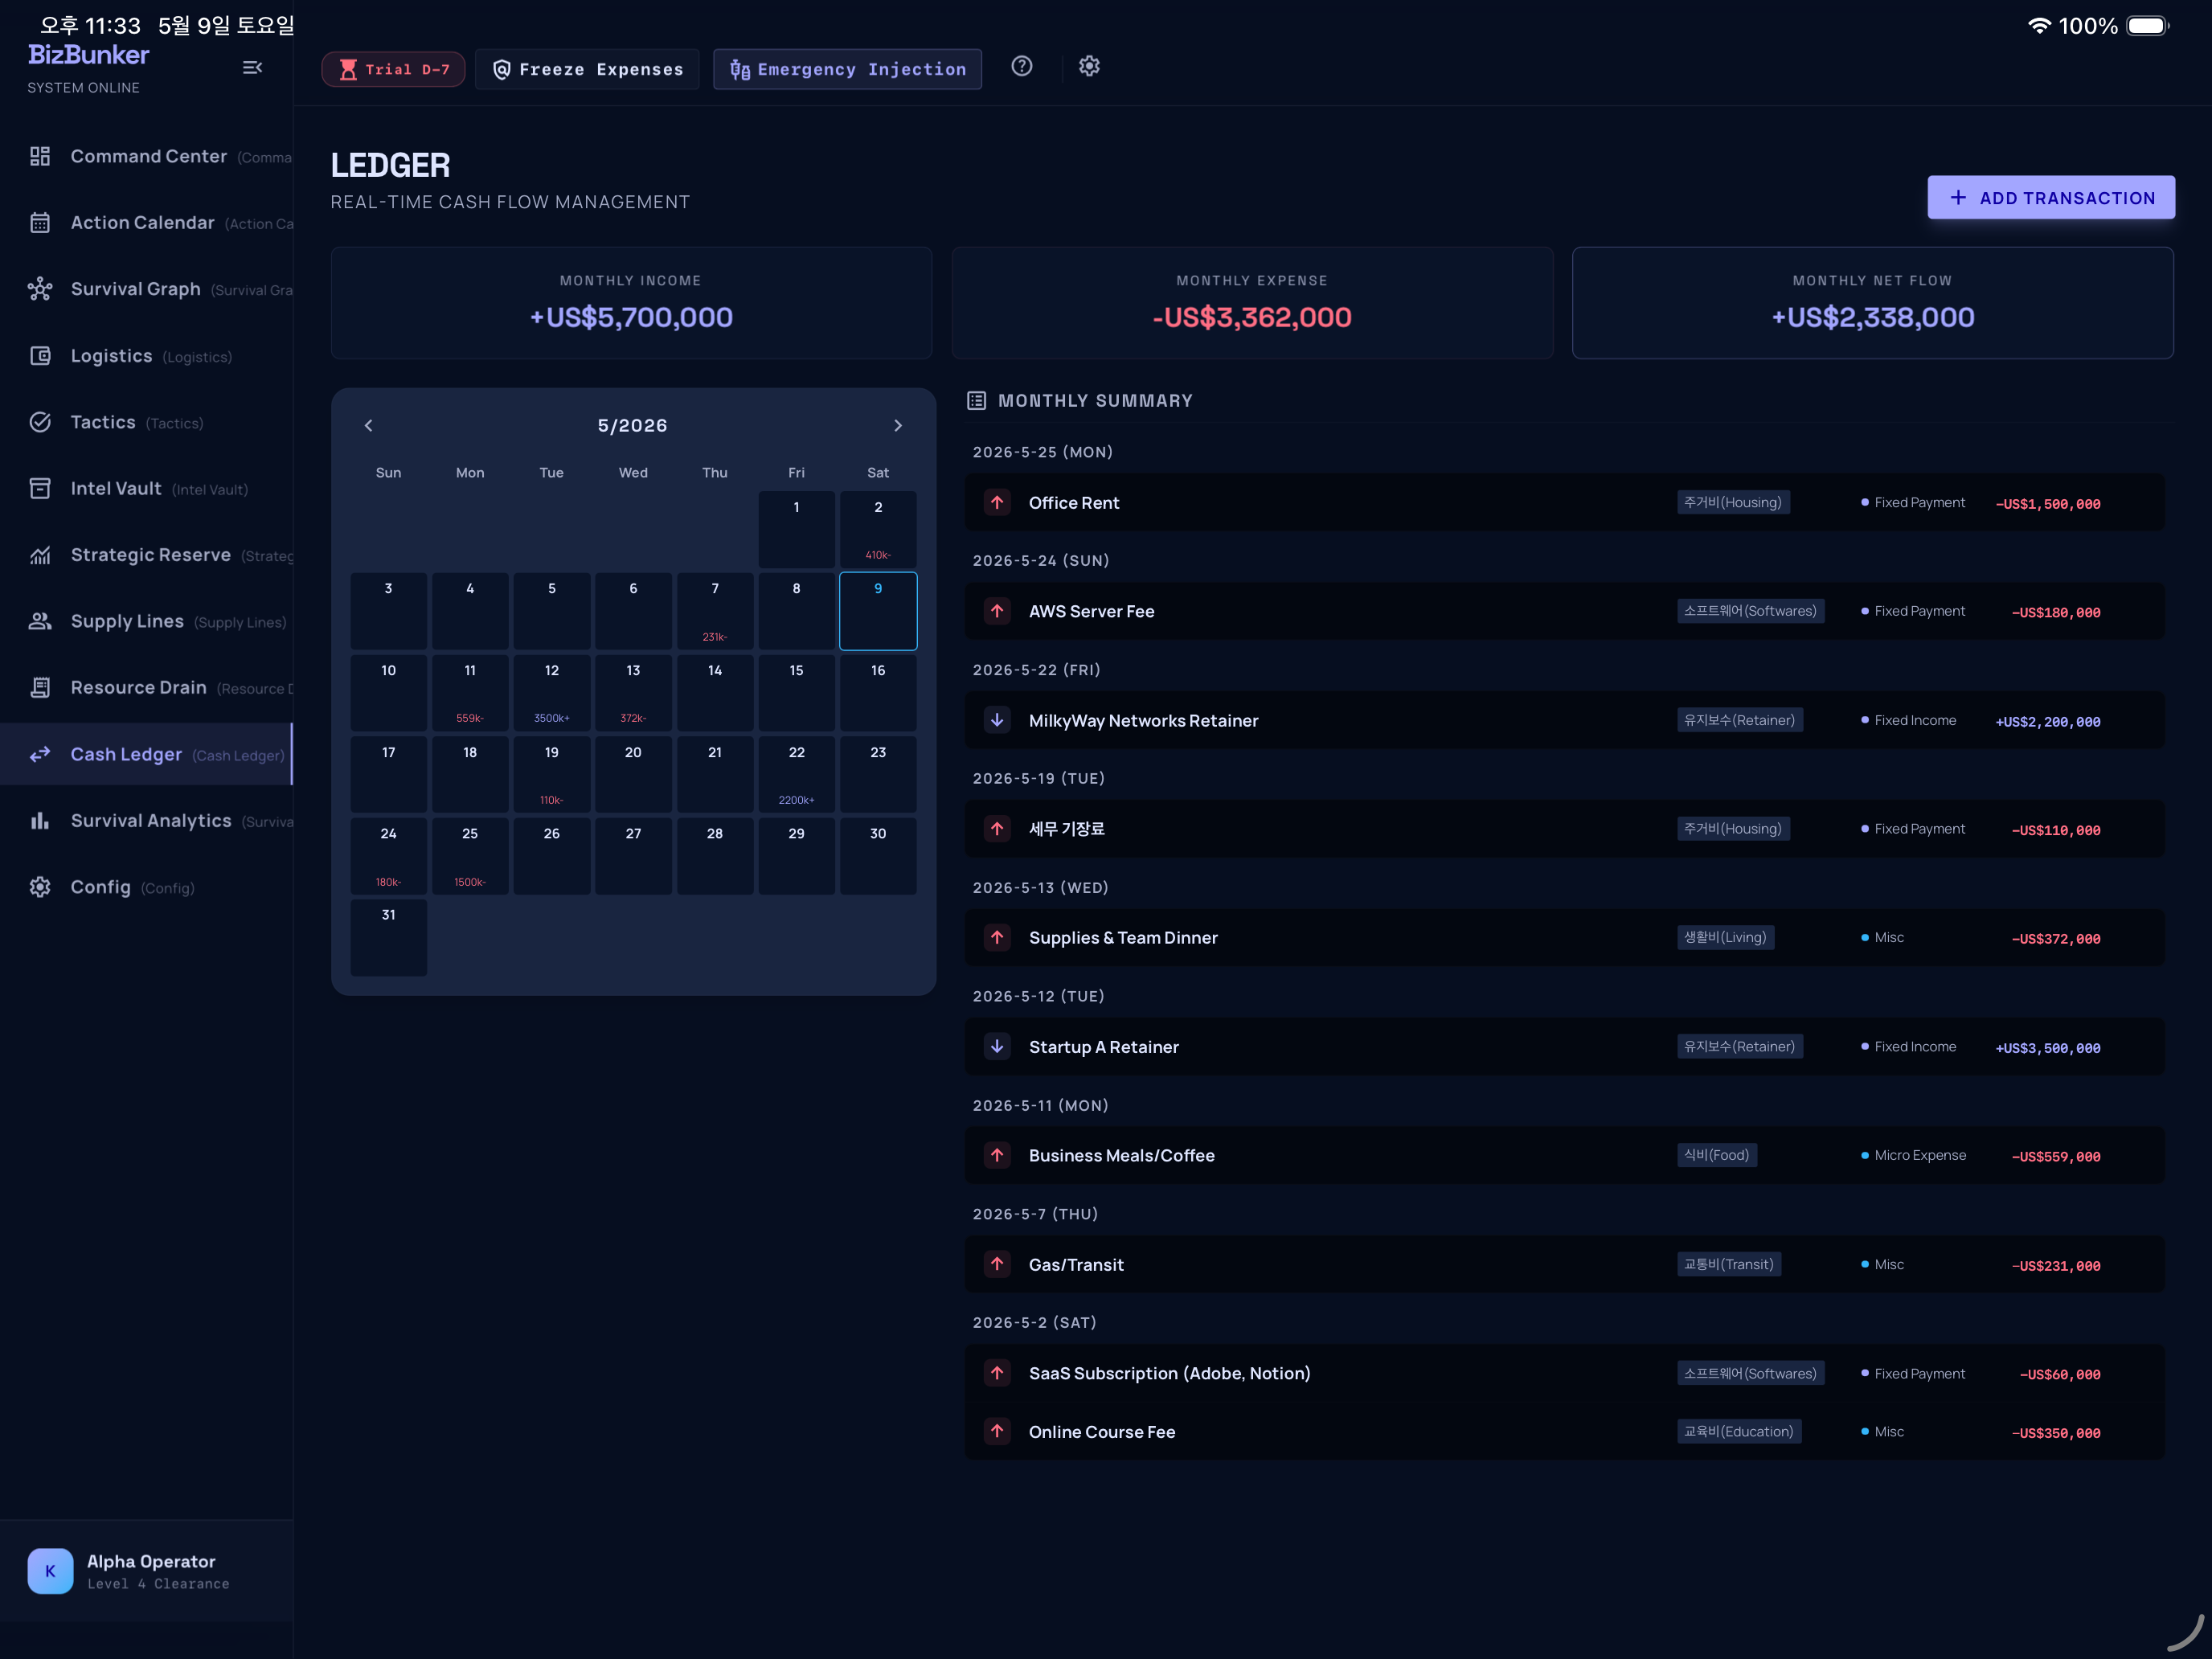The height and width of the screenshot is (1659, 2212).
Task: Click the Supplies & Team Dinner arrow icon
Action: [997, 937]
